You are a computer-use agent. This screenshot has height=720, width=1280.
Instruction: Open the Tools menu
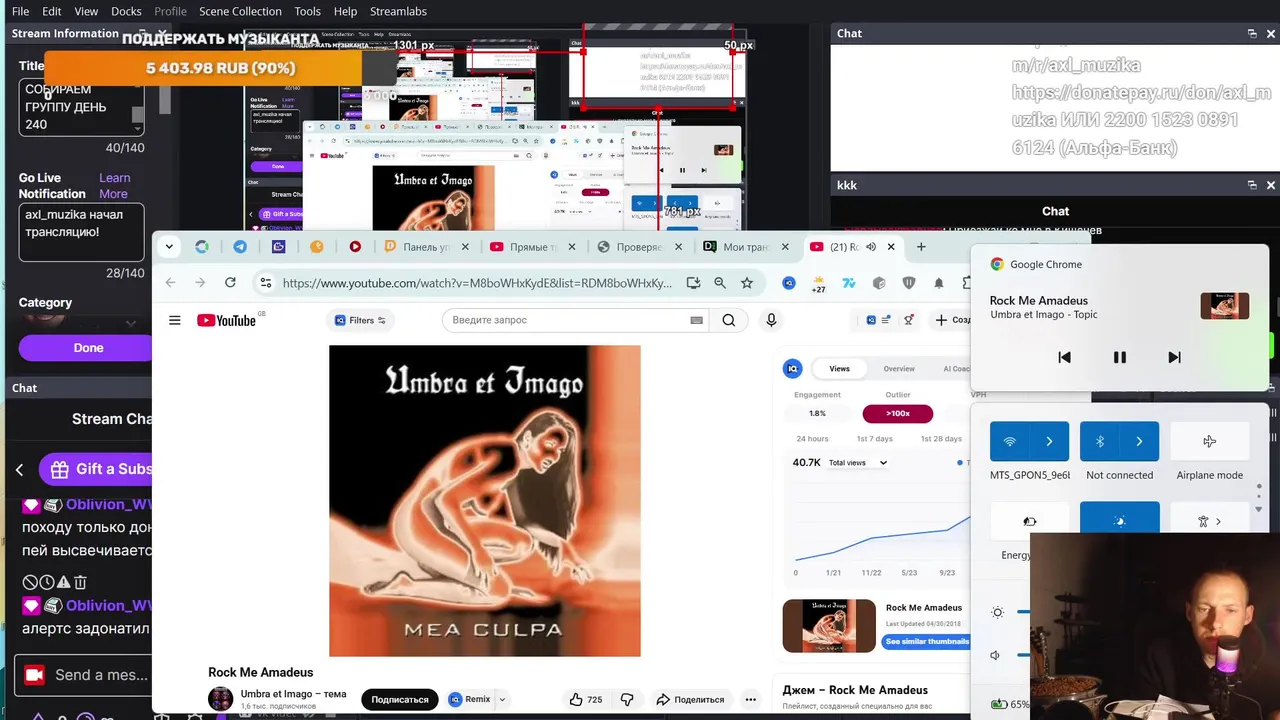click(308, 11)
